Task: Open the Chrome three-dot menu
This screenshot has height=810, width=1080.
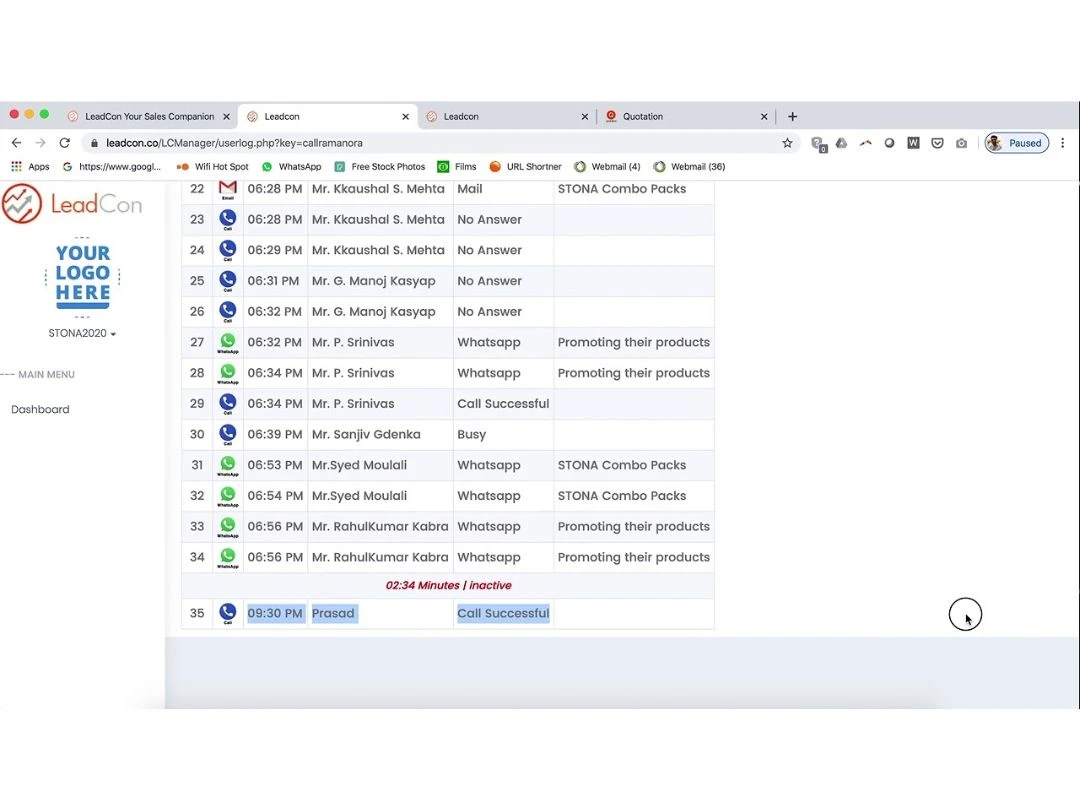Action: click(1062, 143)
